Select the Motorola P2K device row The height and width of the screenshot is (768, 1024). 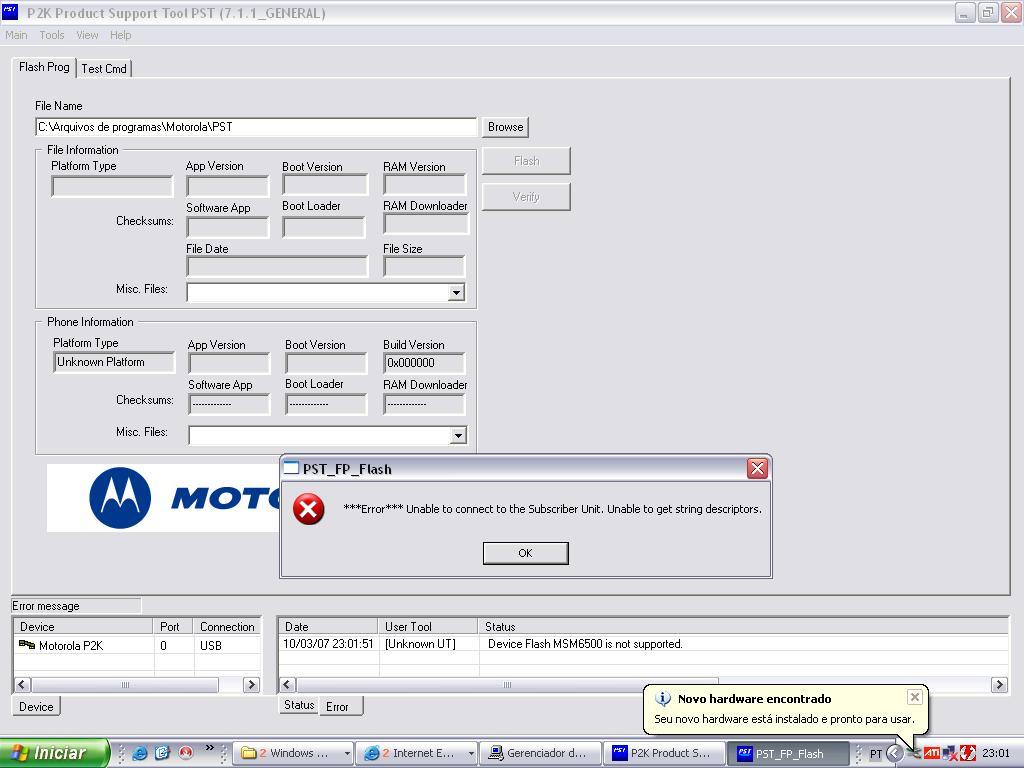[x=137, y=645]
